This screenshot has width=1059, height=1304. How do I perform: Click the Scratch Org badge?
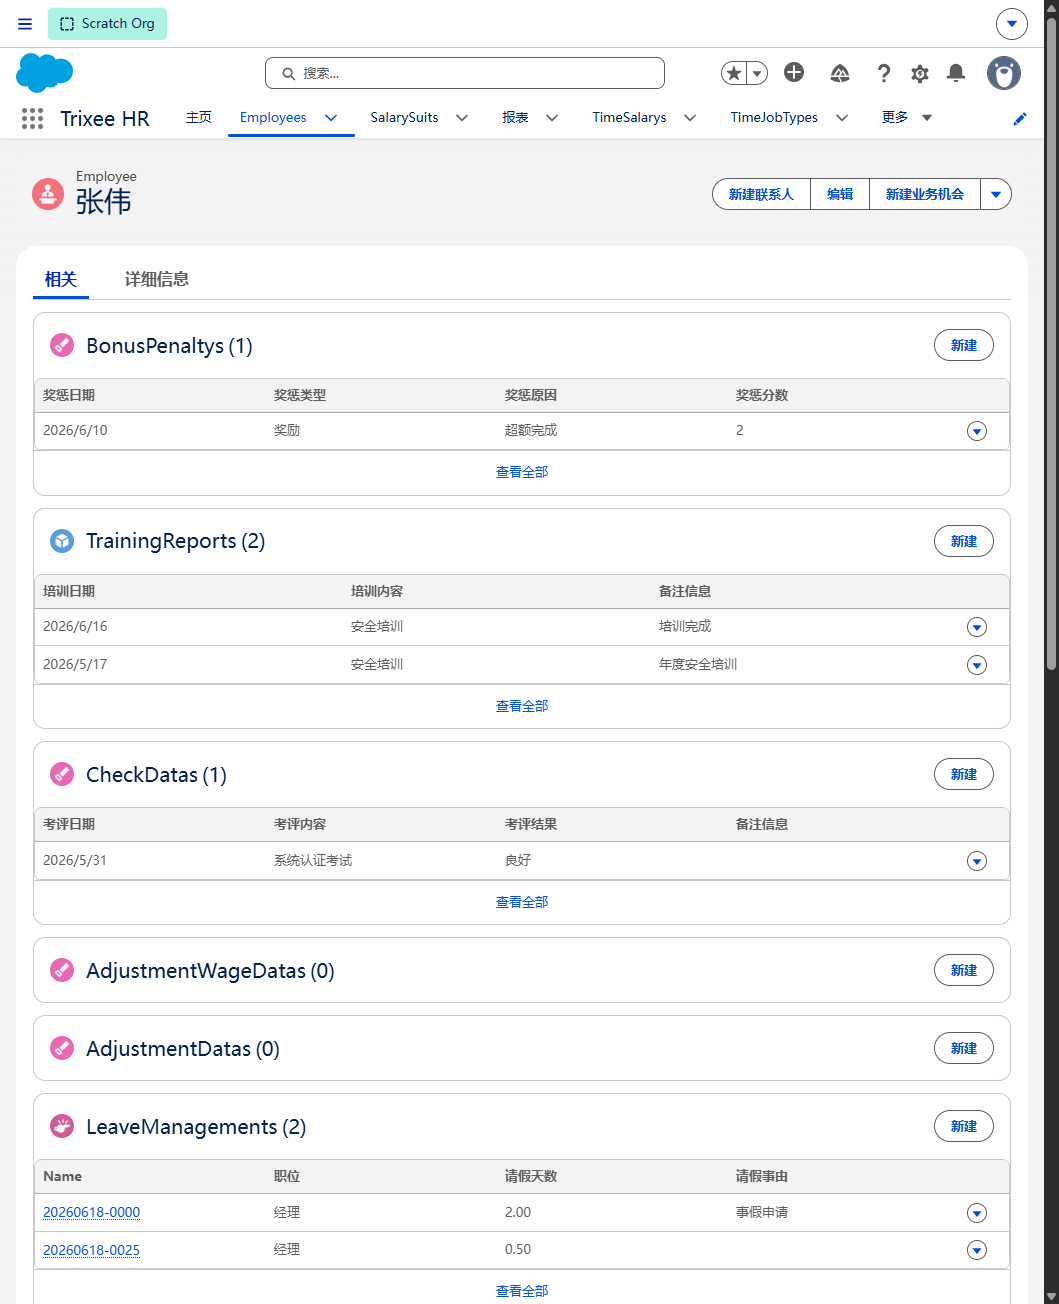coord(107,24)
